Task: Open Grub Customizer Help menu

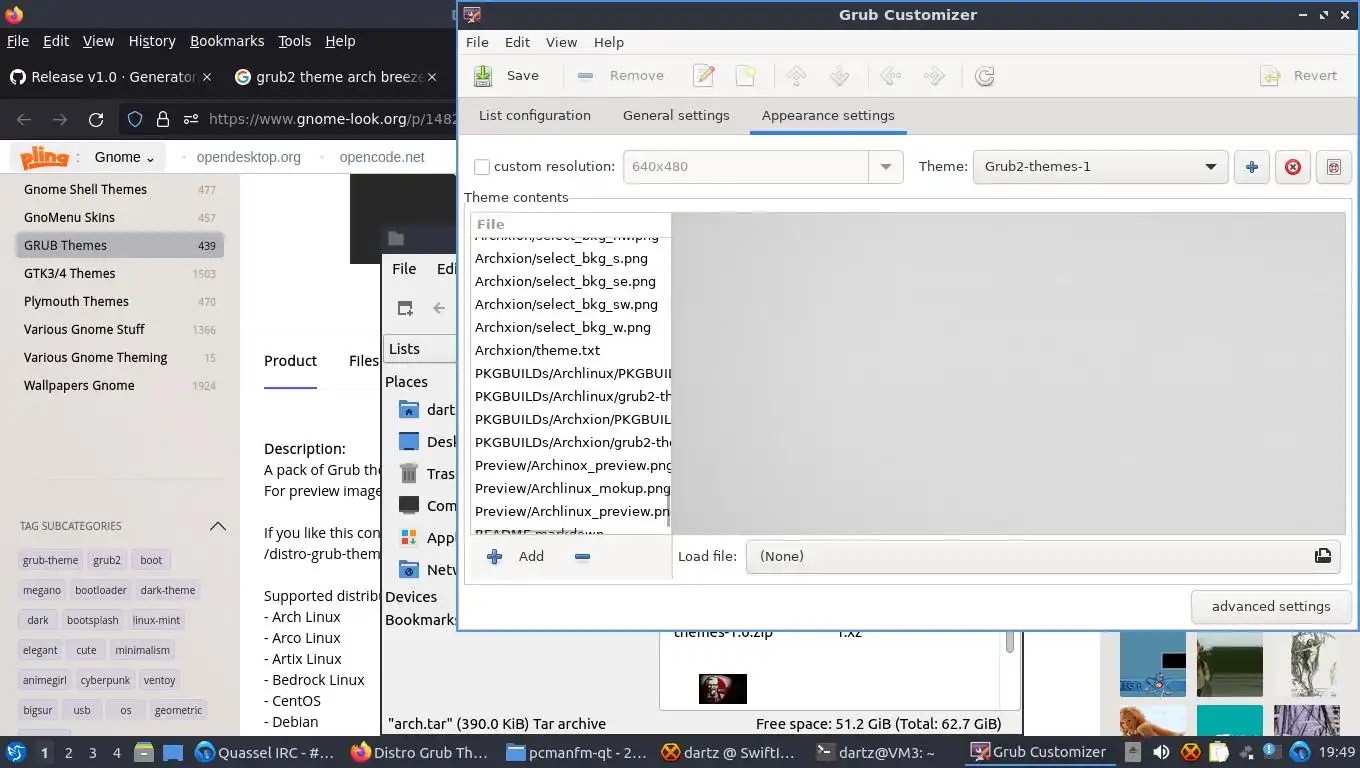Action: (x=608, y=42)
